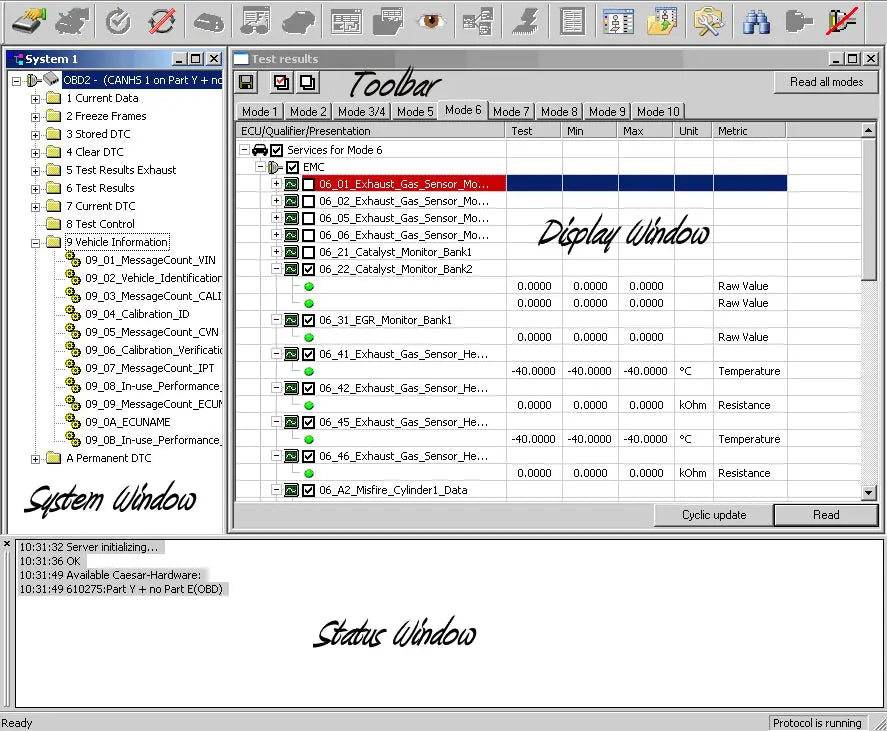
Task: Click the save icon in the Test results toolbar
Action: click(246, 82)
